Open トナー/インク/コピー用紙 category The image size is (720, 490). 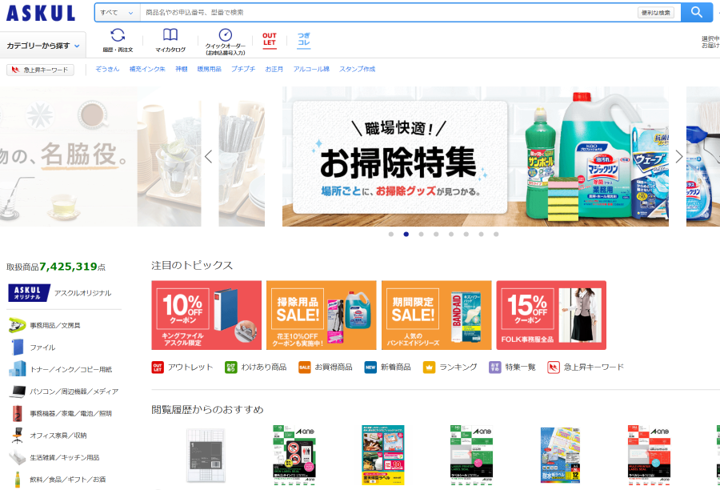(x=60, y=369)
